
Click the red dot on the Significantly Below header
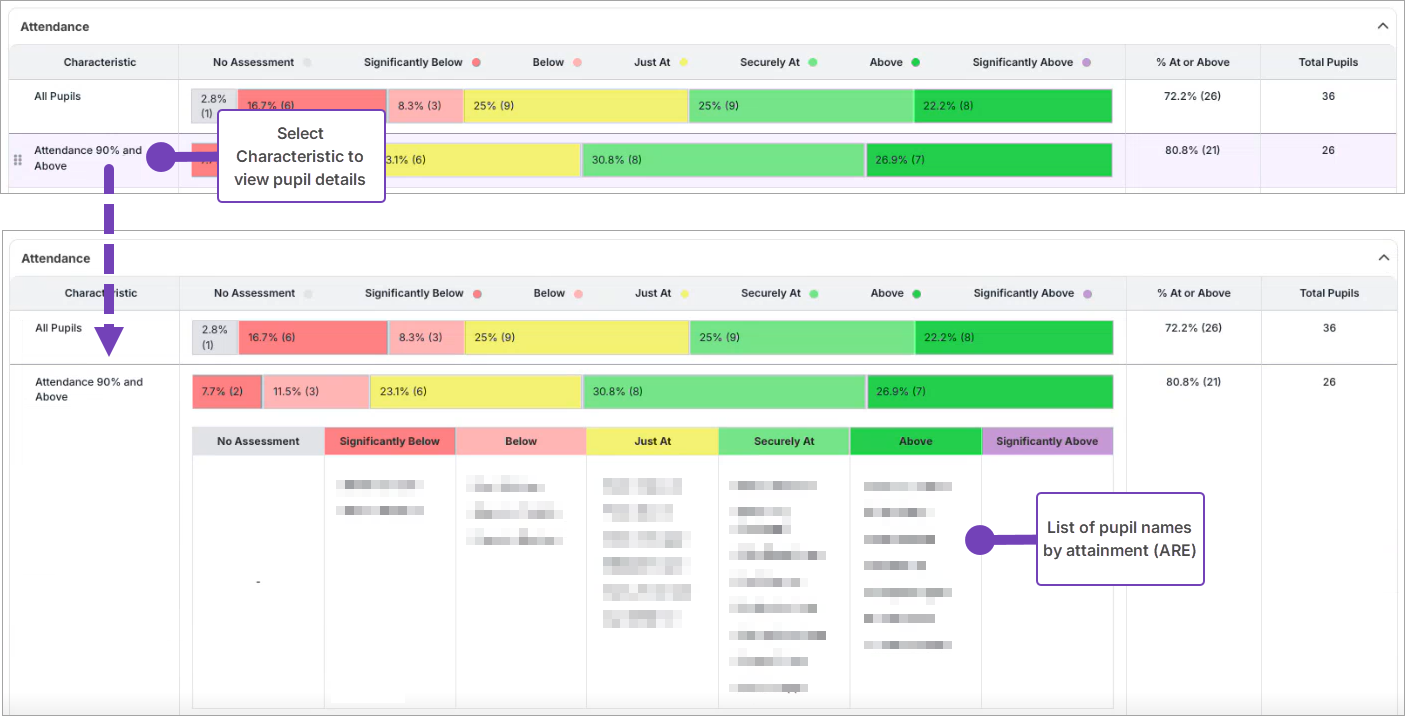pyautogui.click(x=477, y=62)
